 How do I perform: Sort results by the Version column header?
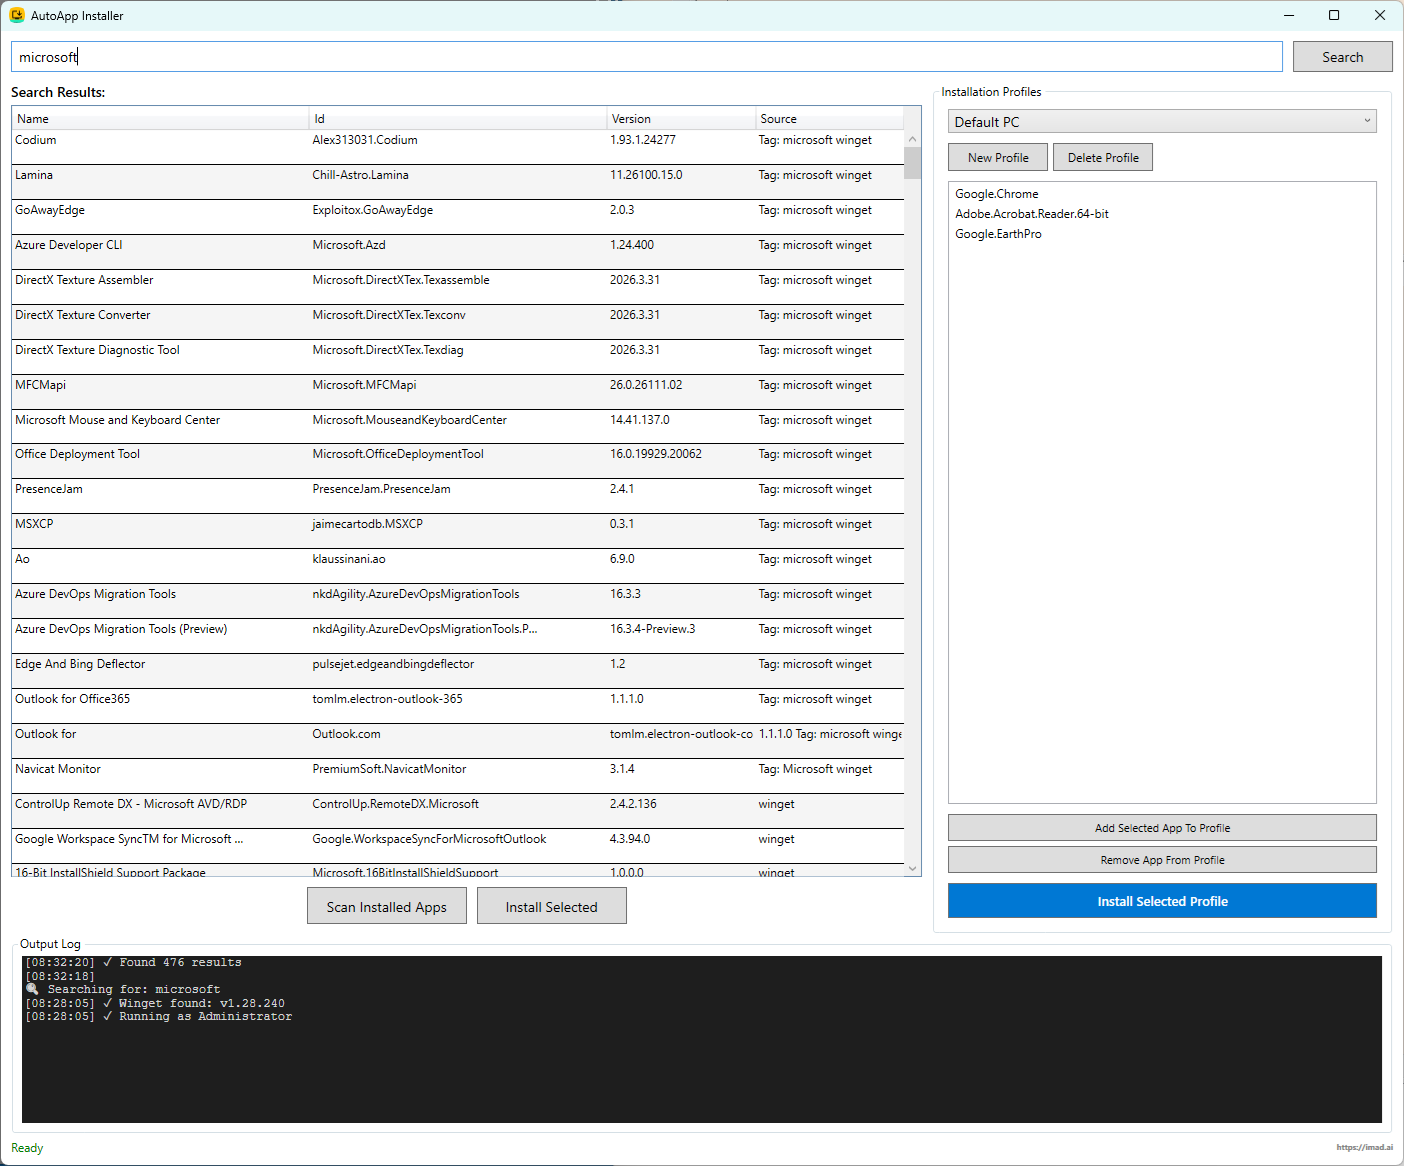pos(681,118)
